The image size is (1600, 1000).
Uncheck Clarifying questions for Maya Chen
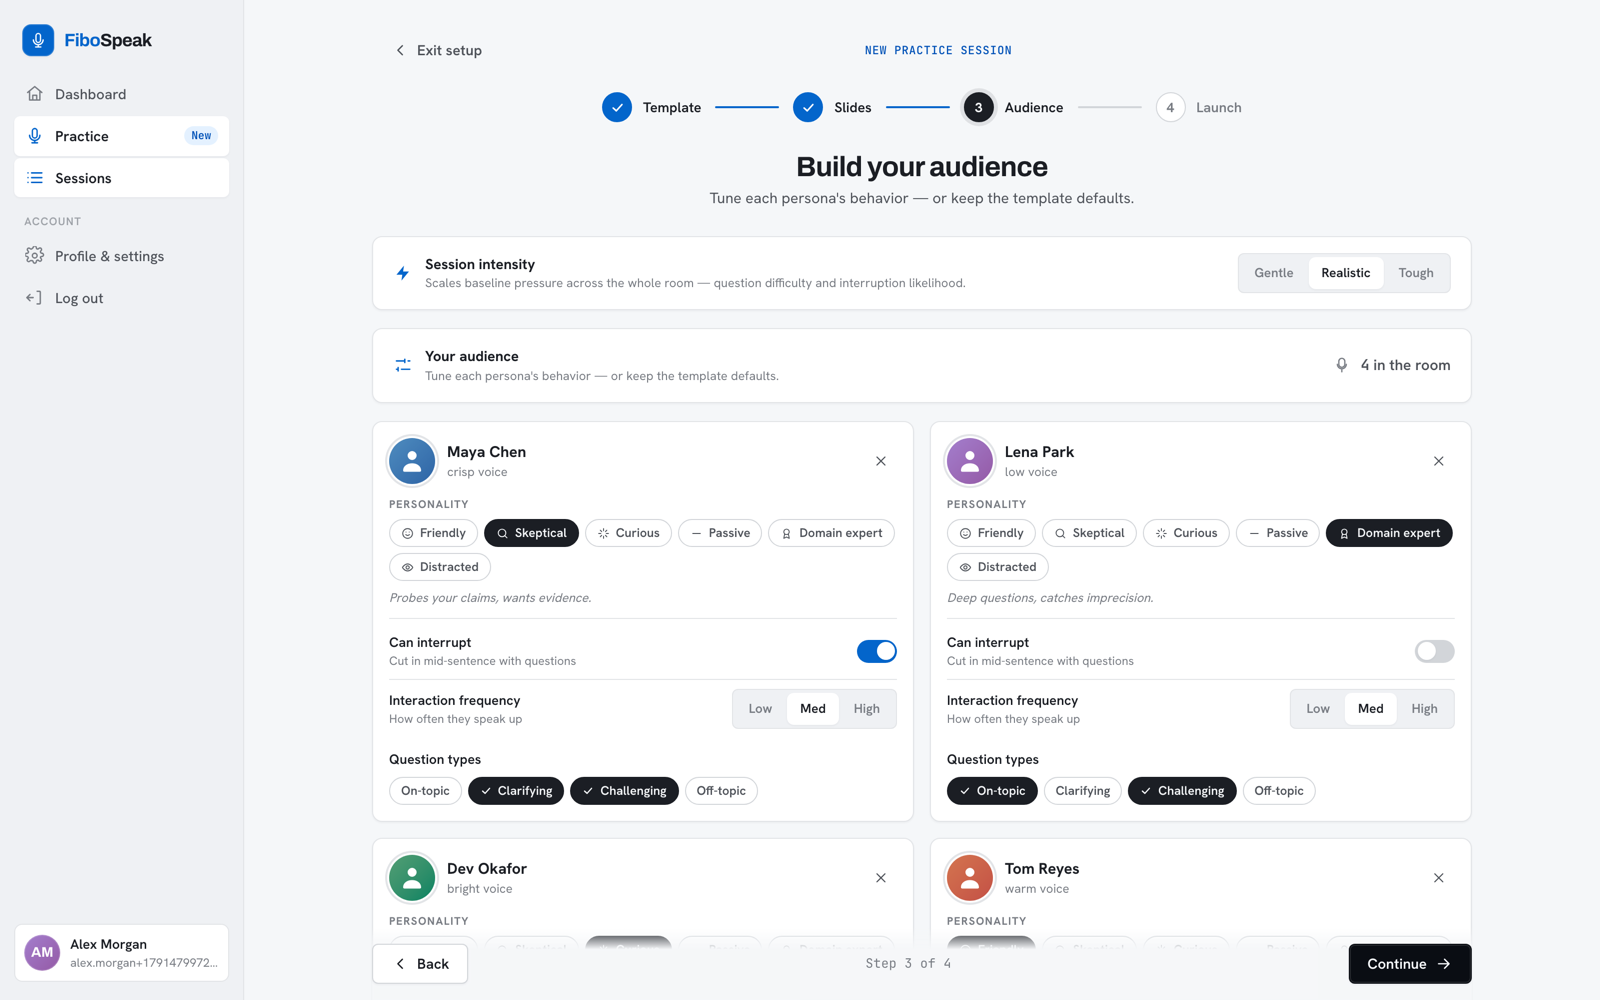pos(516,791)
